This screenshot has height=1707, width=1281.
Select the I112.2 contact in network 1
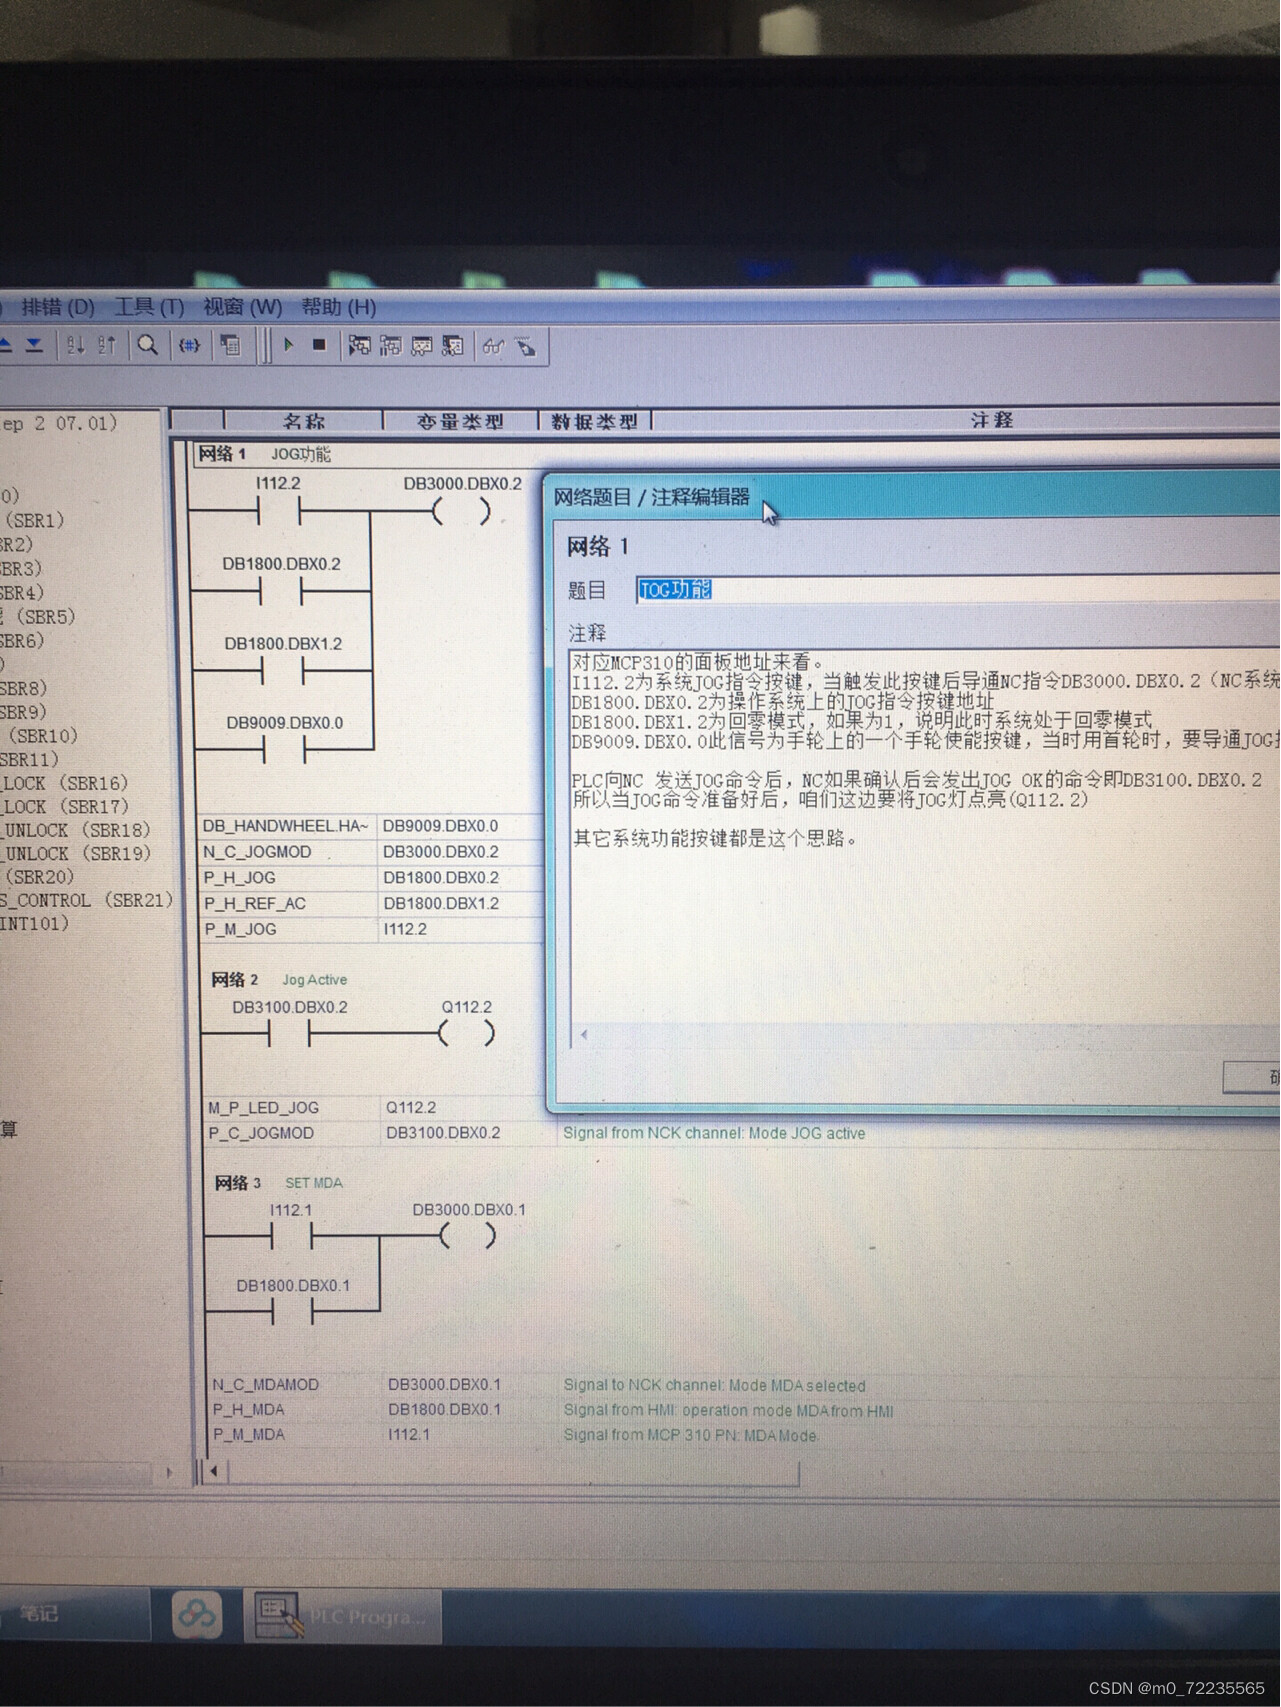click(x=278, y=512)
